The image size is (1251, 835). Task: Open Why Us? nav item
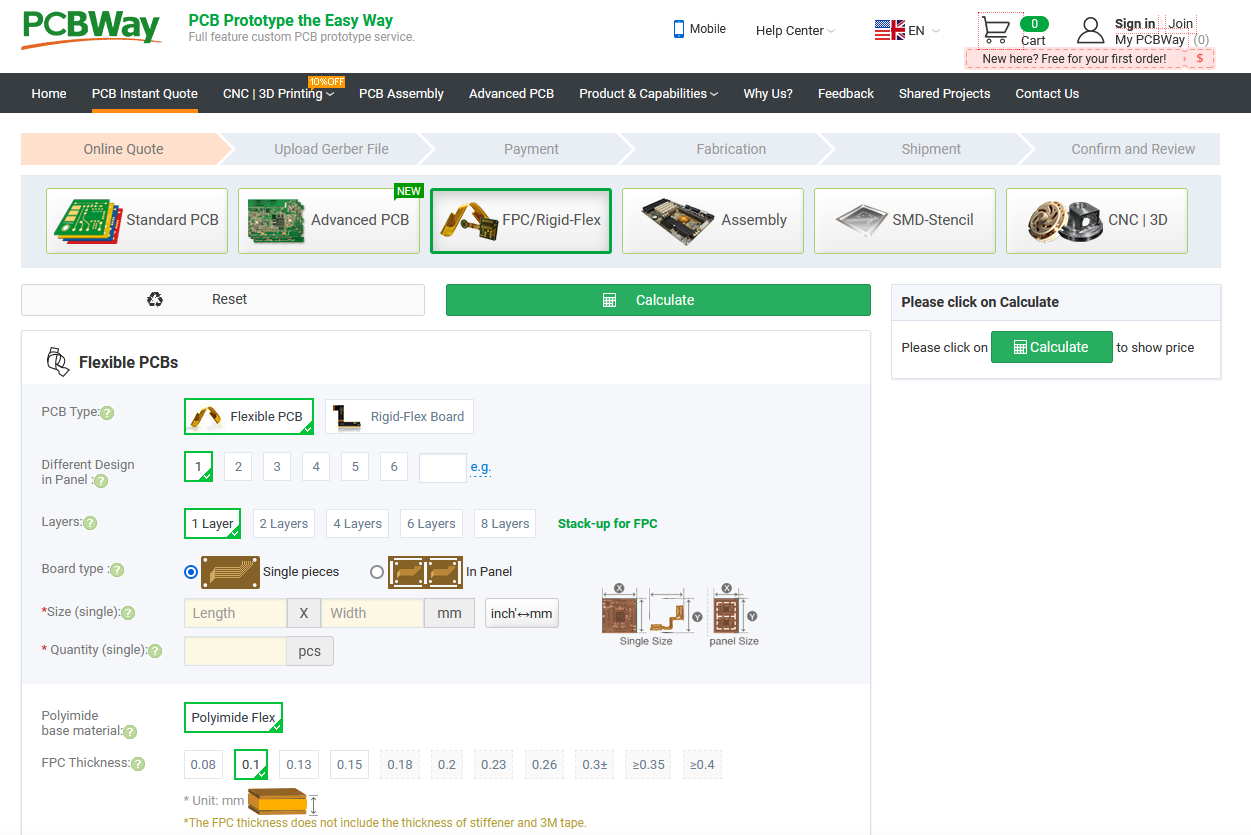click(x=768, y=94)
